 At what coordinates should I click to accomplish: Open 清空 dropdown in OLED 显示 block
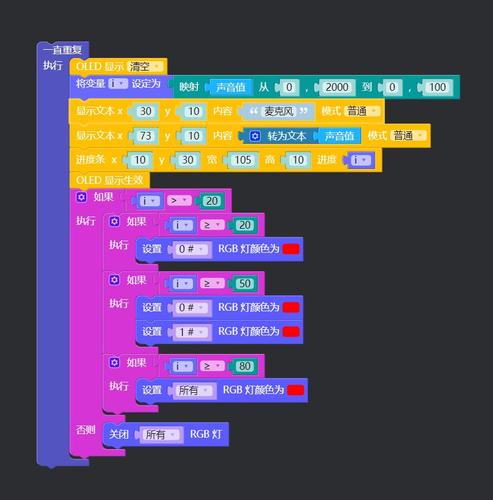[x=145, y=67]
